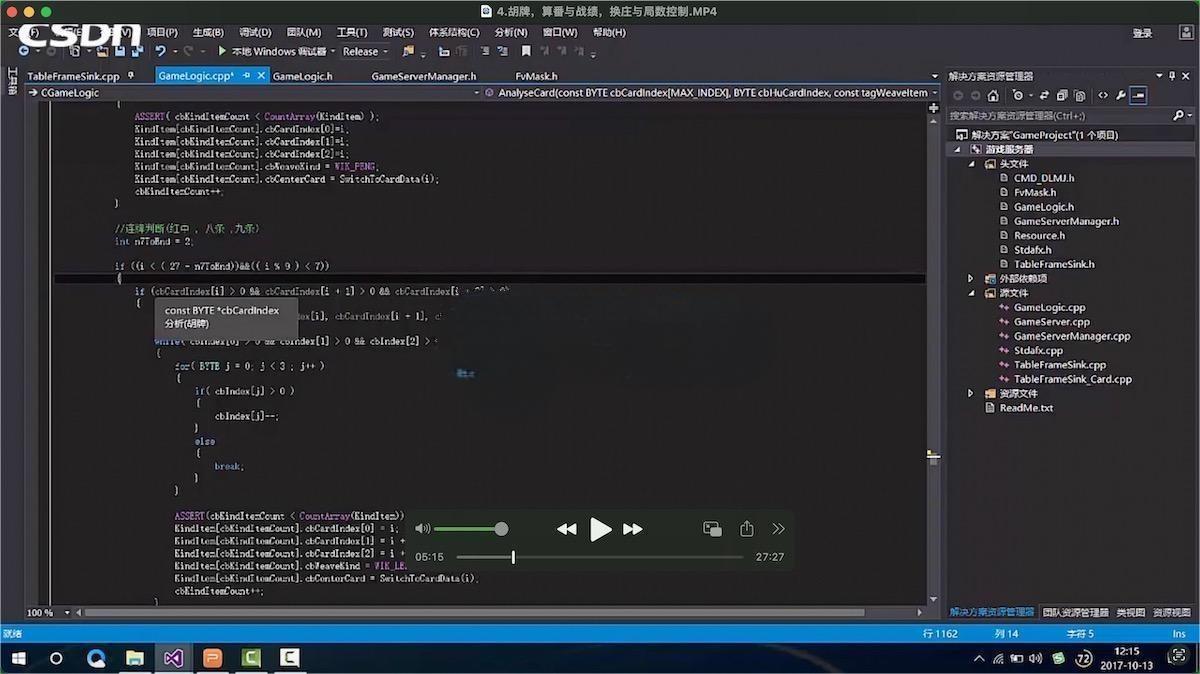Mute the video player volume icon

coord(423,529)
